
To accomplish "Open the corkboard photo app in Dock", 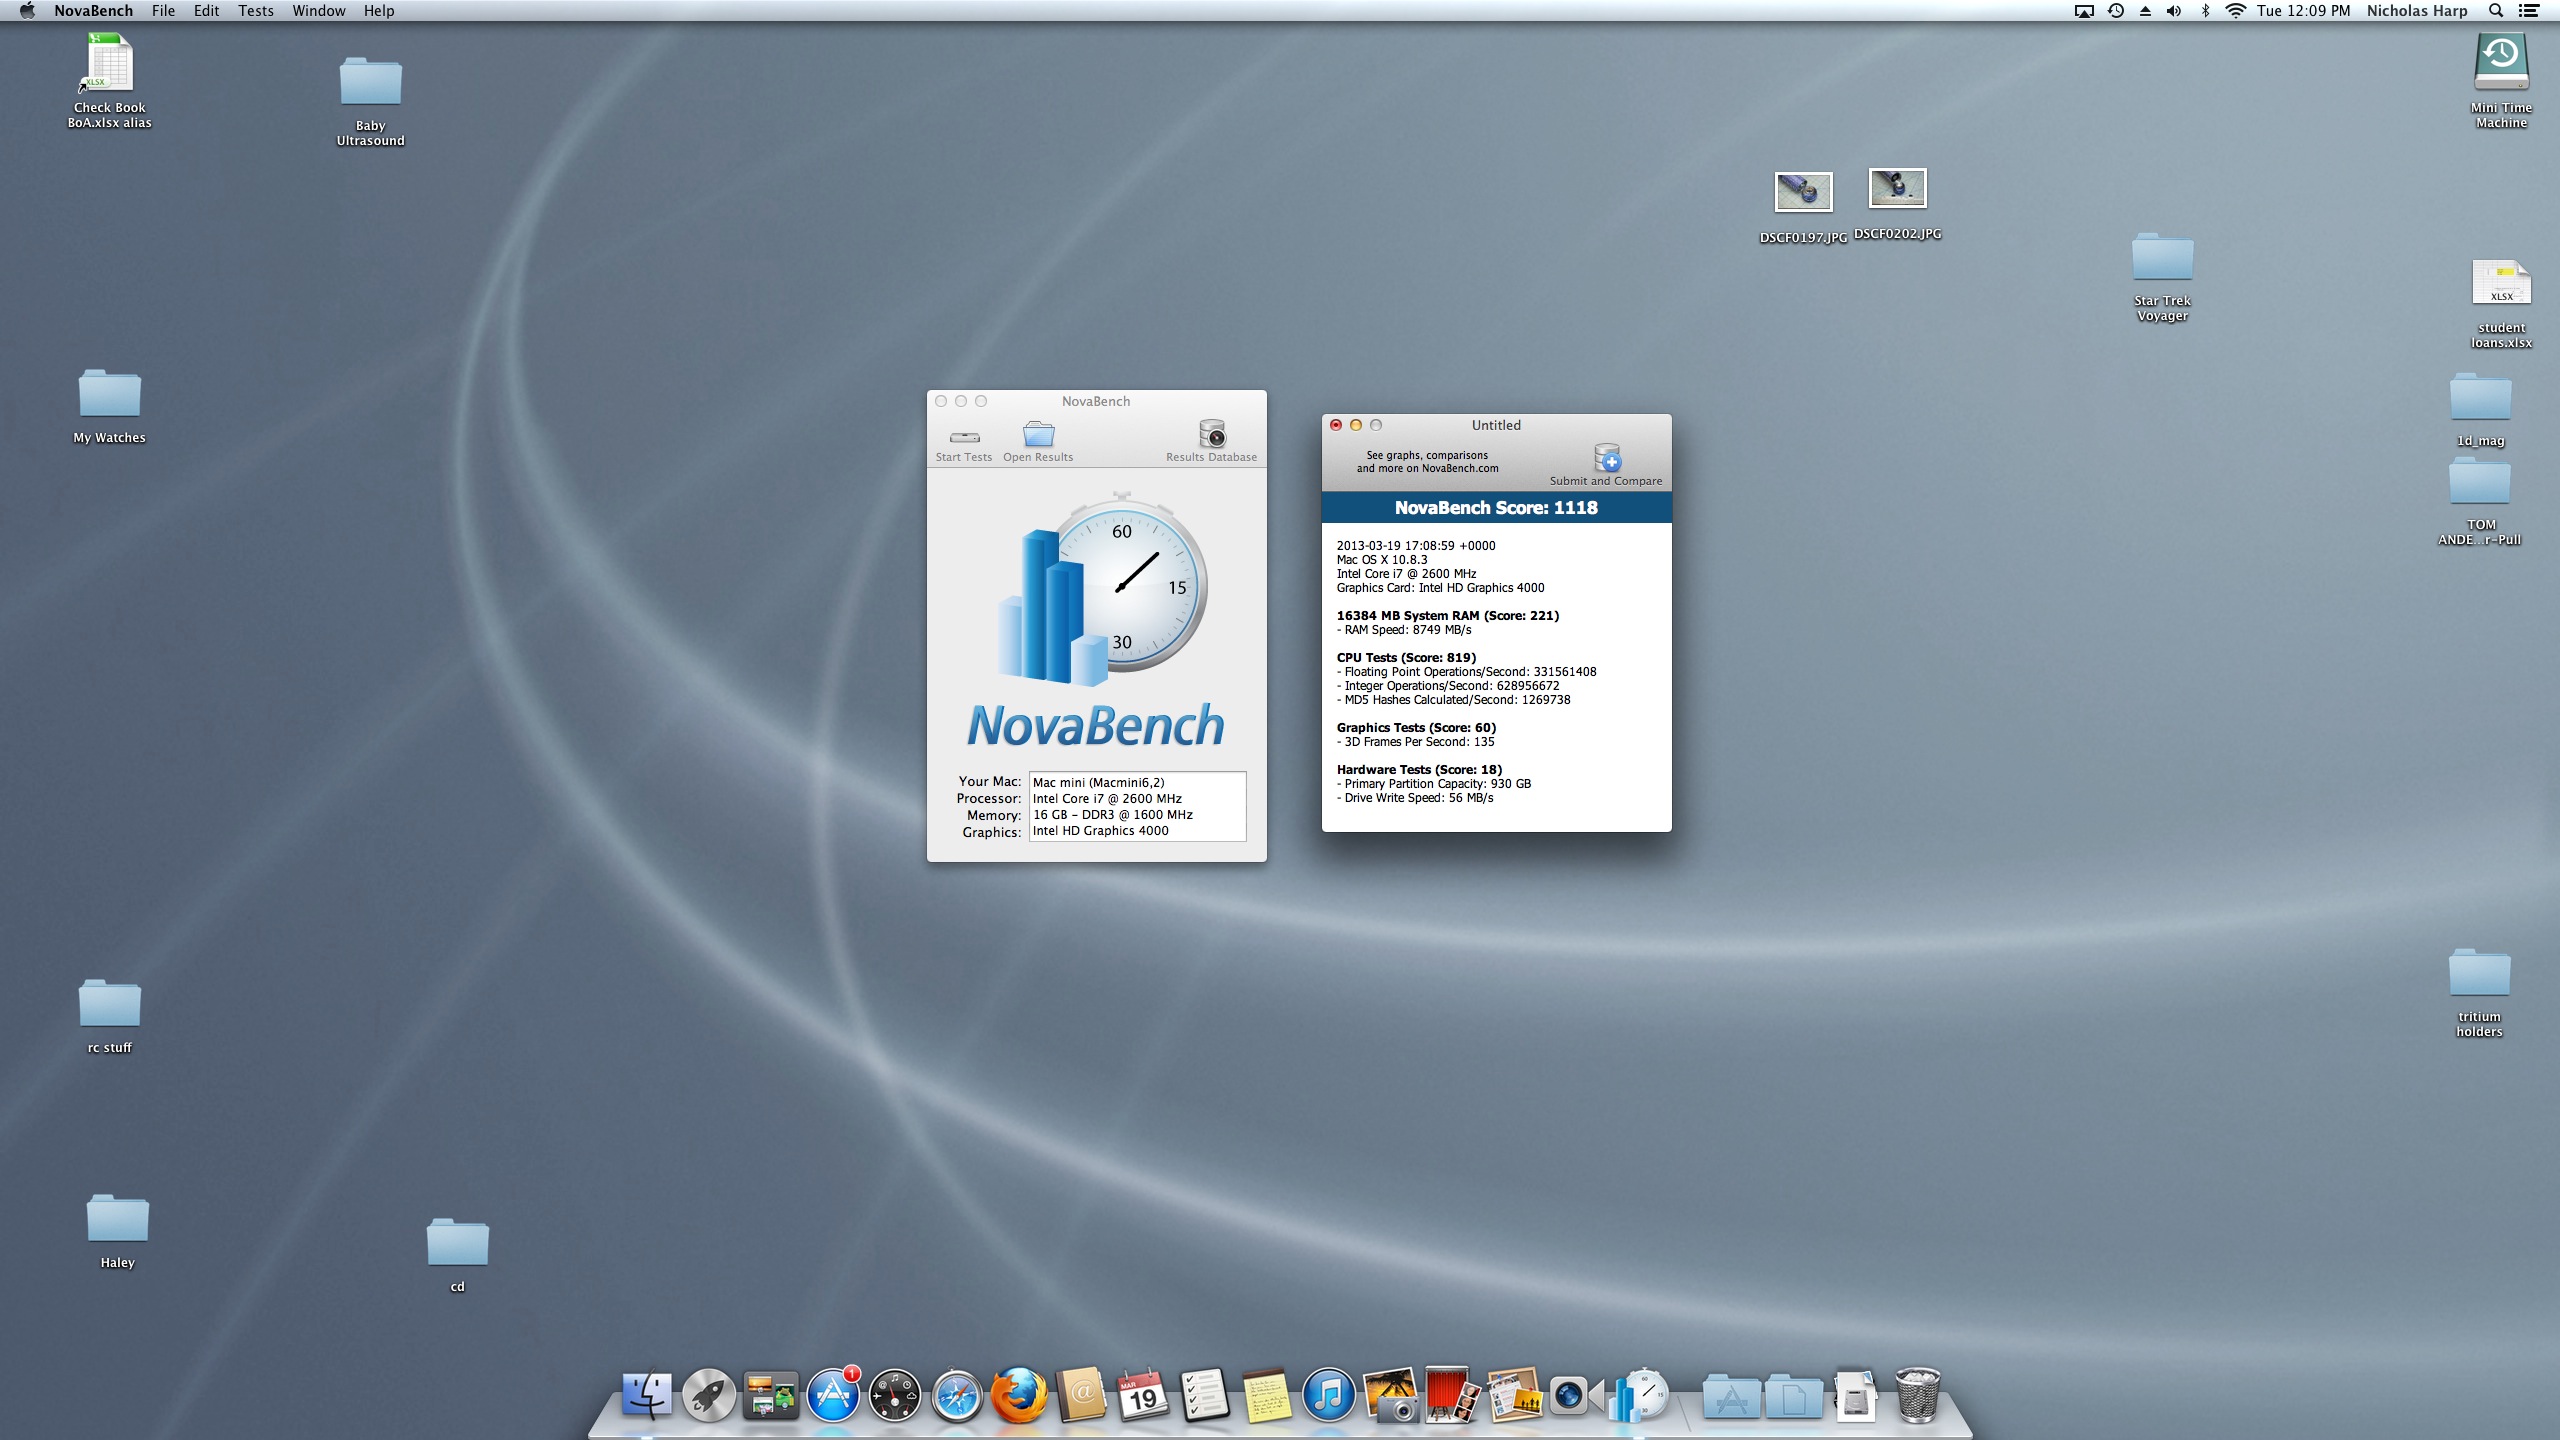I will click(1514, 1394).
